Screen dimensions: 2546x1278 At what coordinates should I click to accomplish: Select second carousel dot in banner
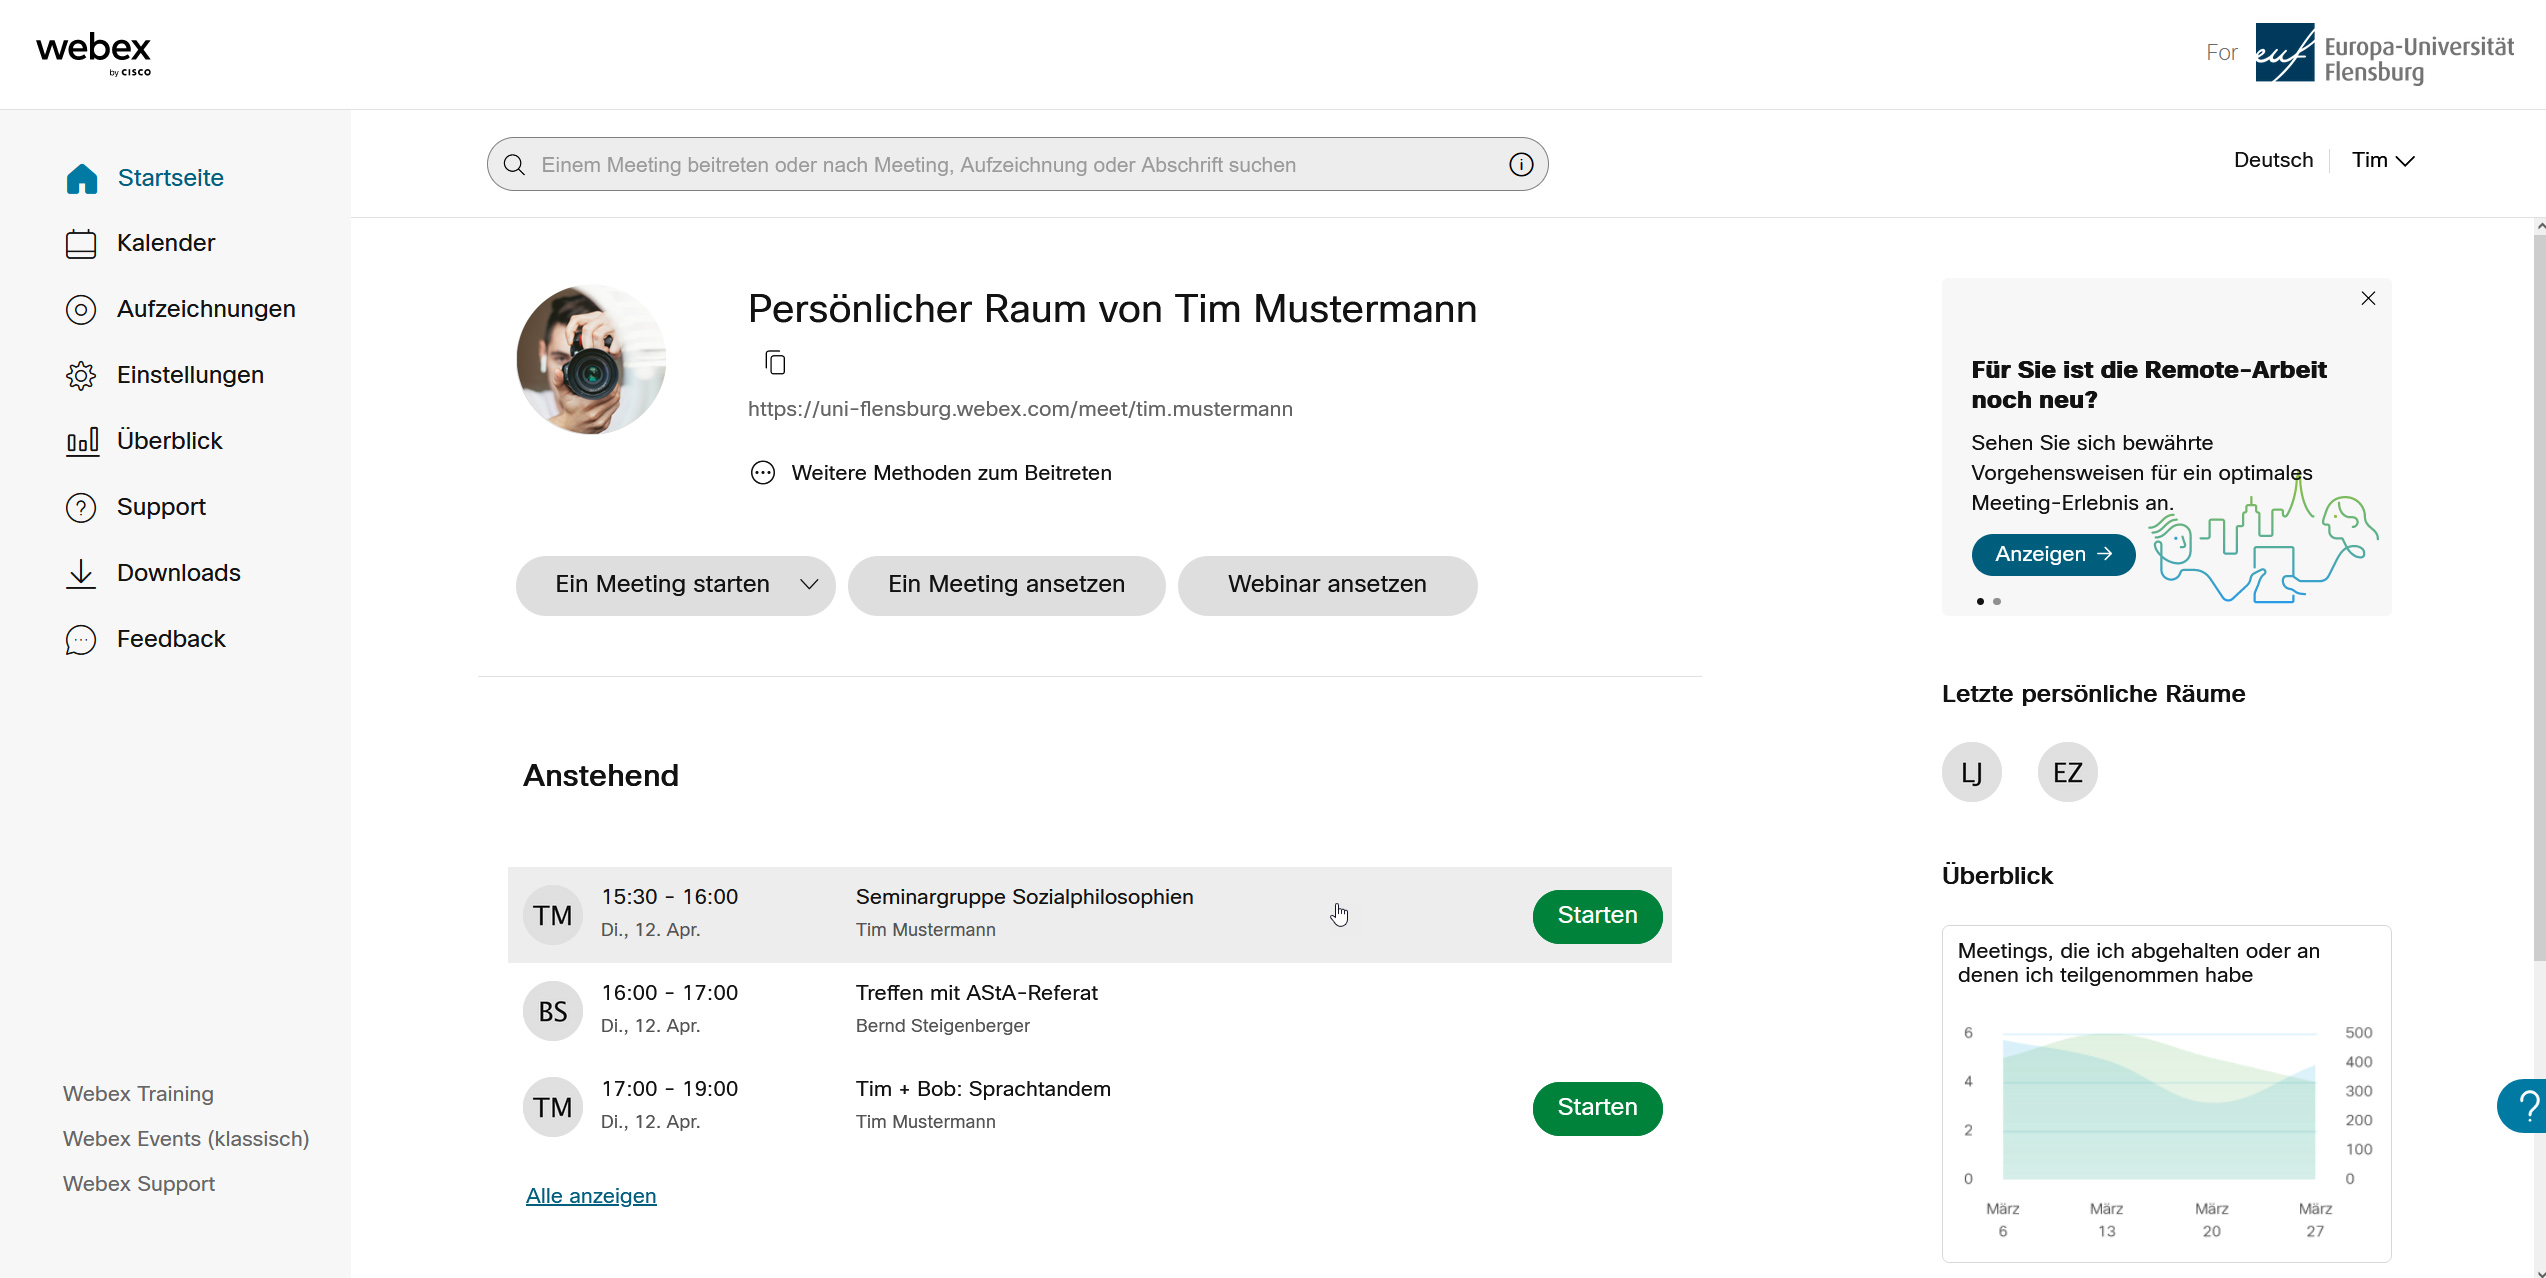coord(1997,602)
